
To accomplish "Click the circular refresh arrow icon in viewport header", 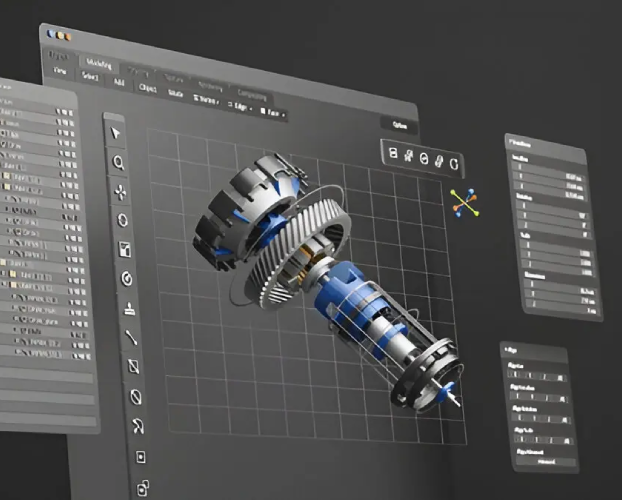I will coord(454,163).
